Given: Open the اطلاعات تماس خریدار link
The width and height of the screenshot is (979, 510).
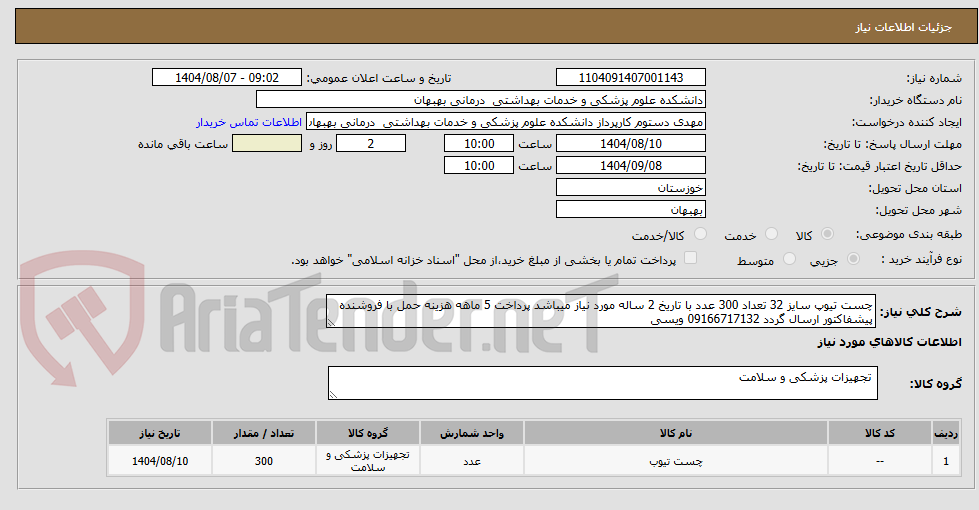Looking at the screenshot, I should pos(249,122).
